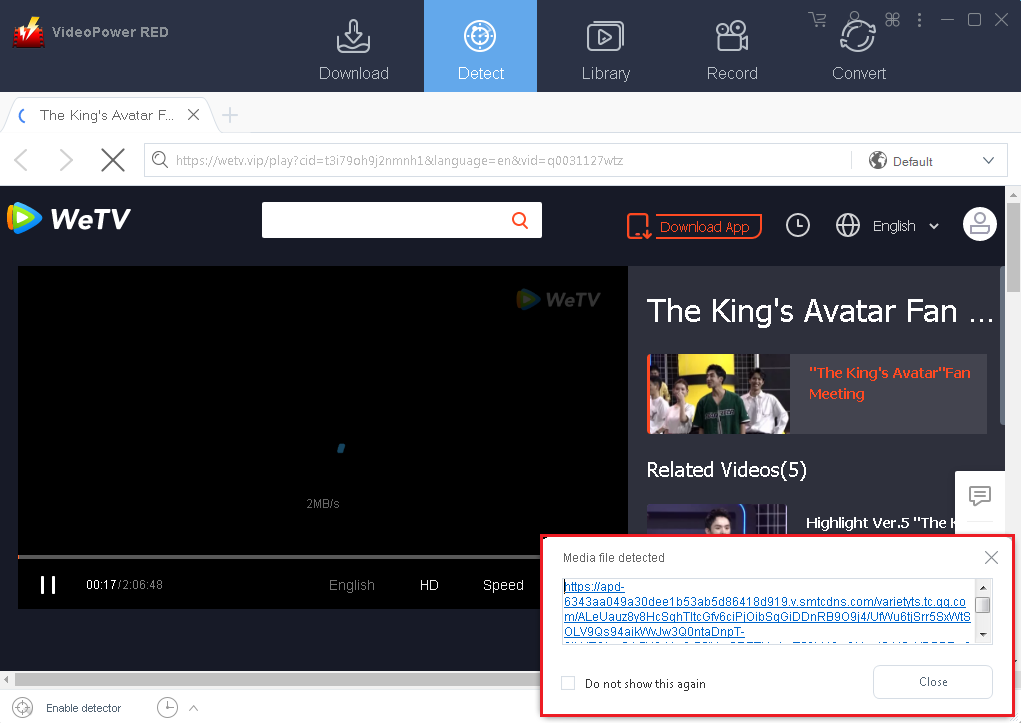The height and width of the screenshot is (723, 1021).
Task: Open the Library tab
Action: pos(606,50)
